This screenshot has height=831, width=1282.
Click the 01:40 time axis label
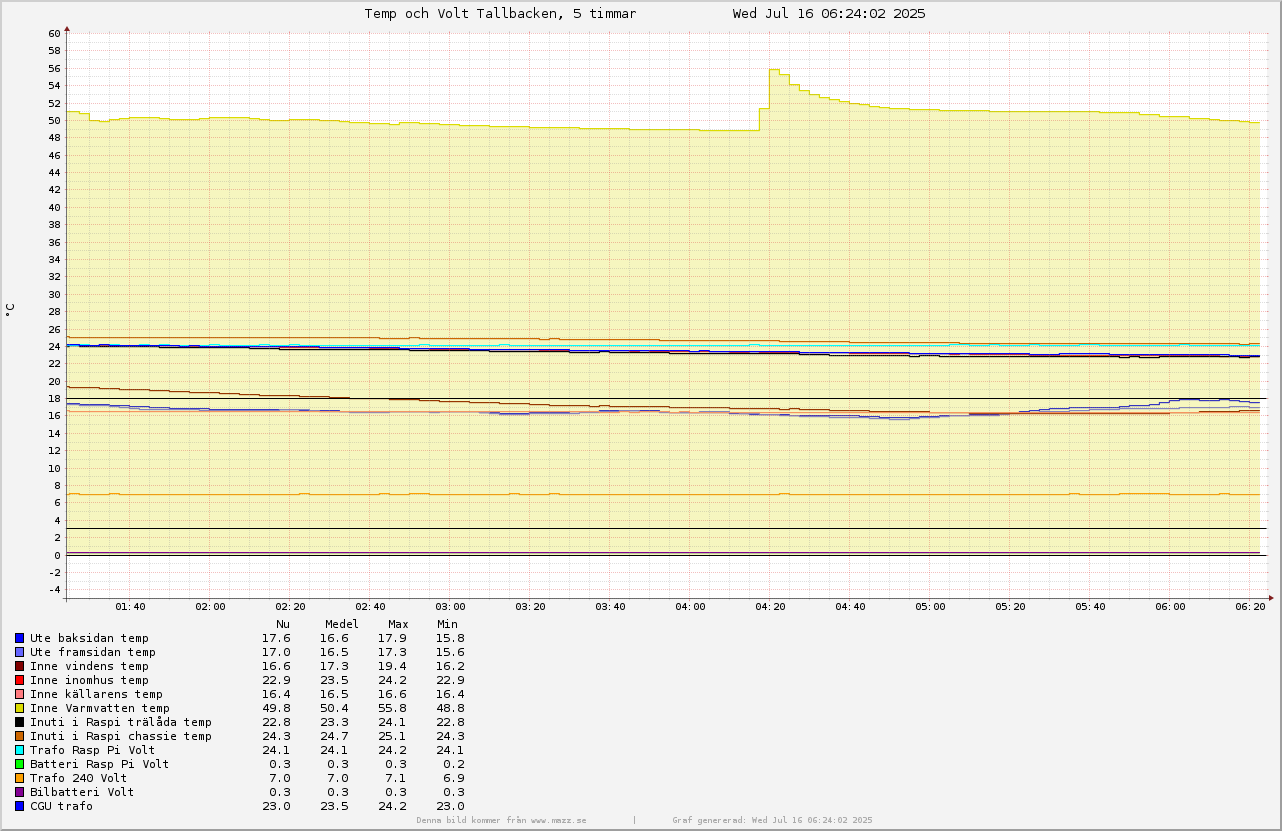pos(130,607)
